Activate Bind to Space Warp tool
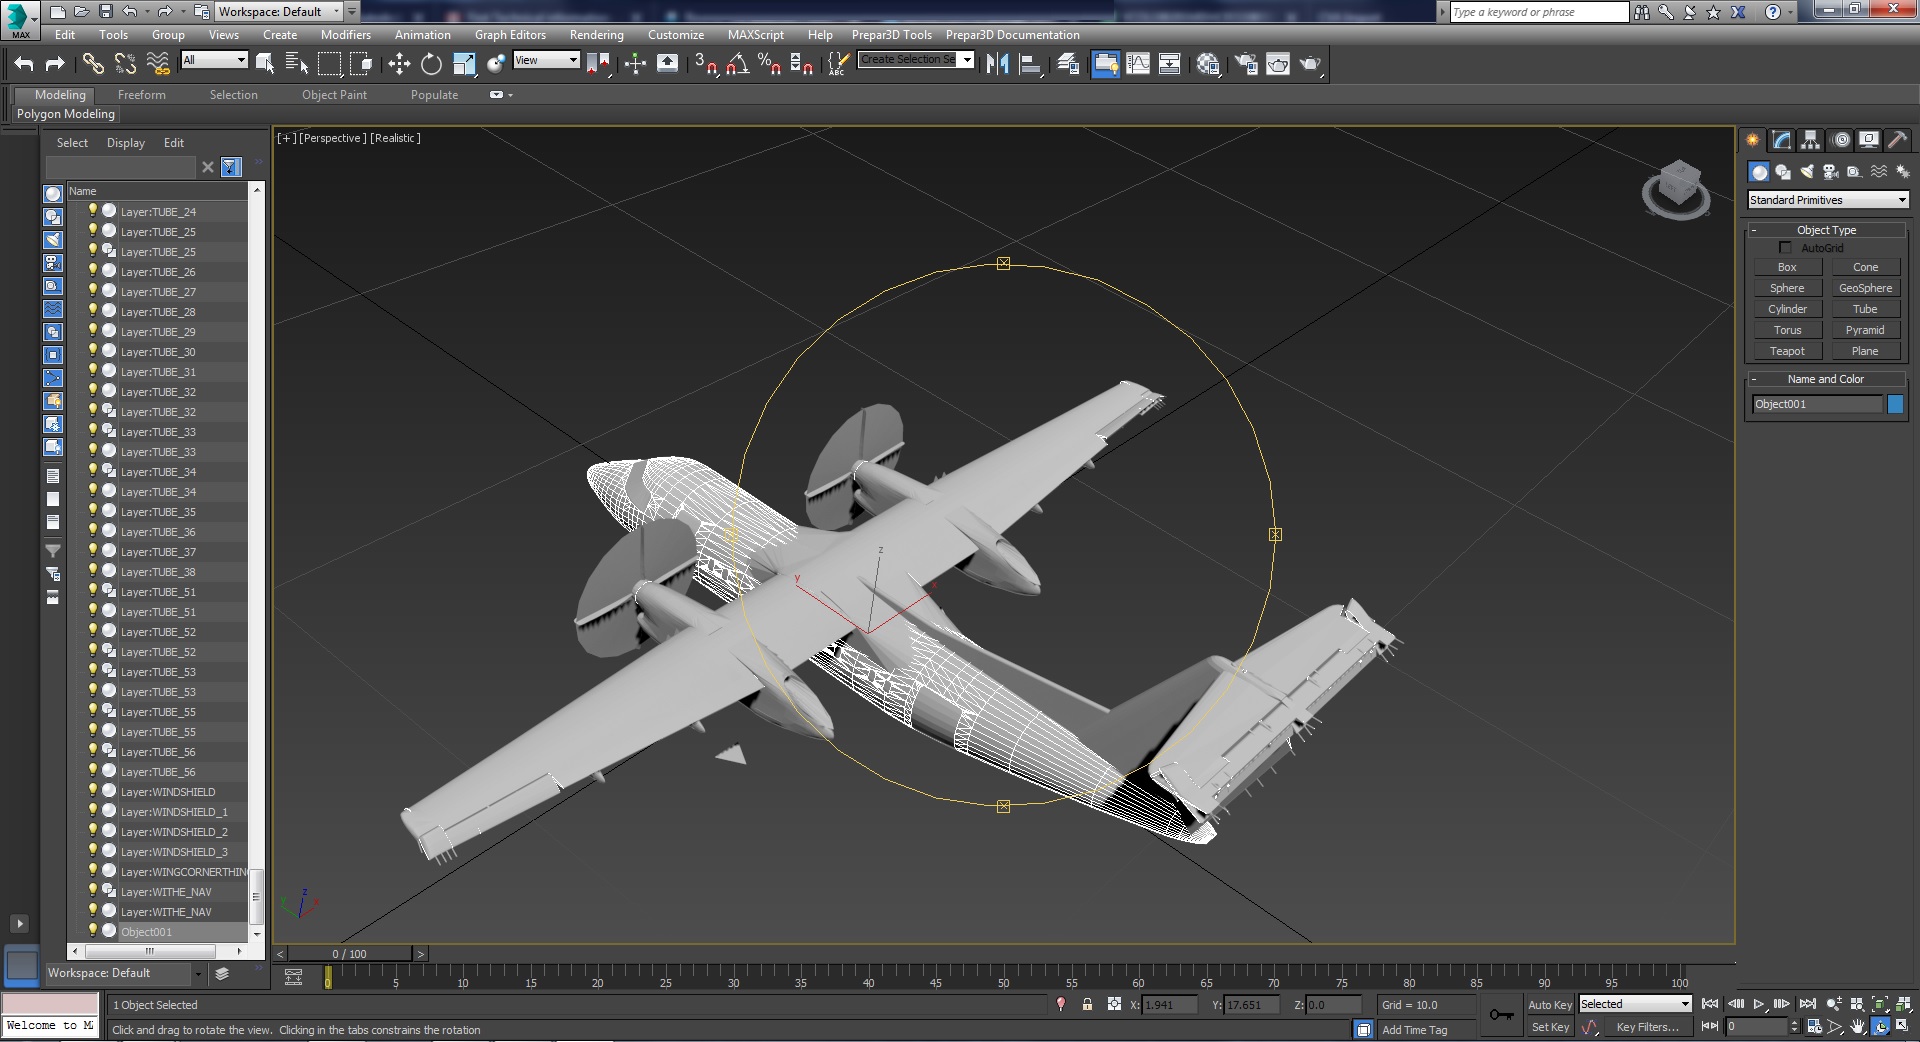This screenshot has width=1920, height=1042. (158, 64)
